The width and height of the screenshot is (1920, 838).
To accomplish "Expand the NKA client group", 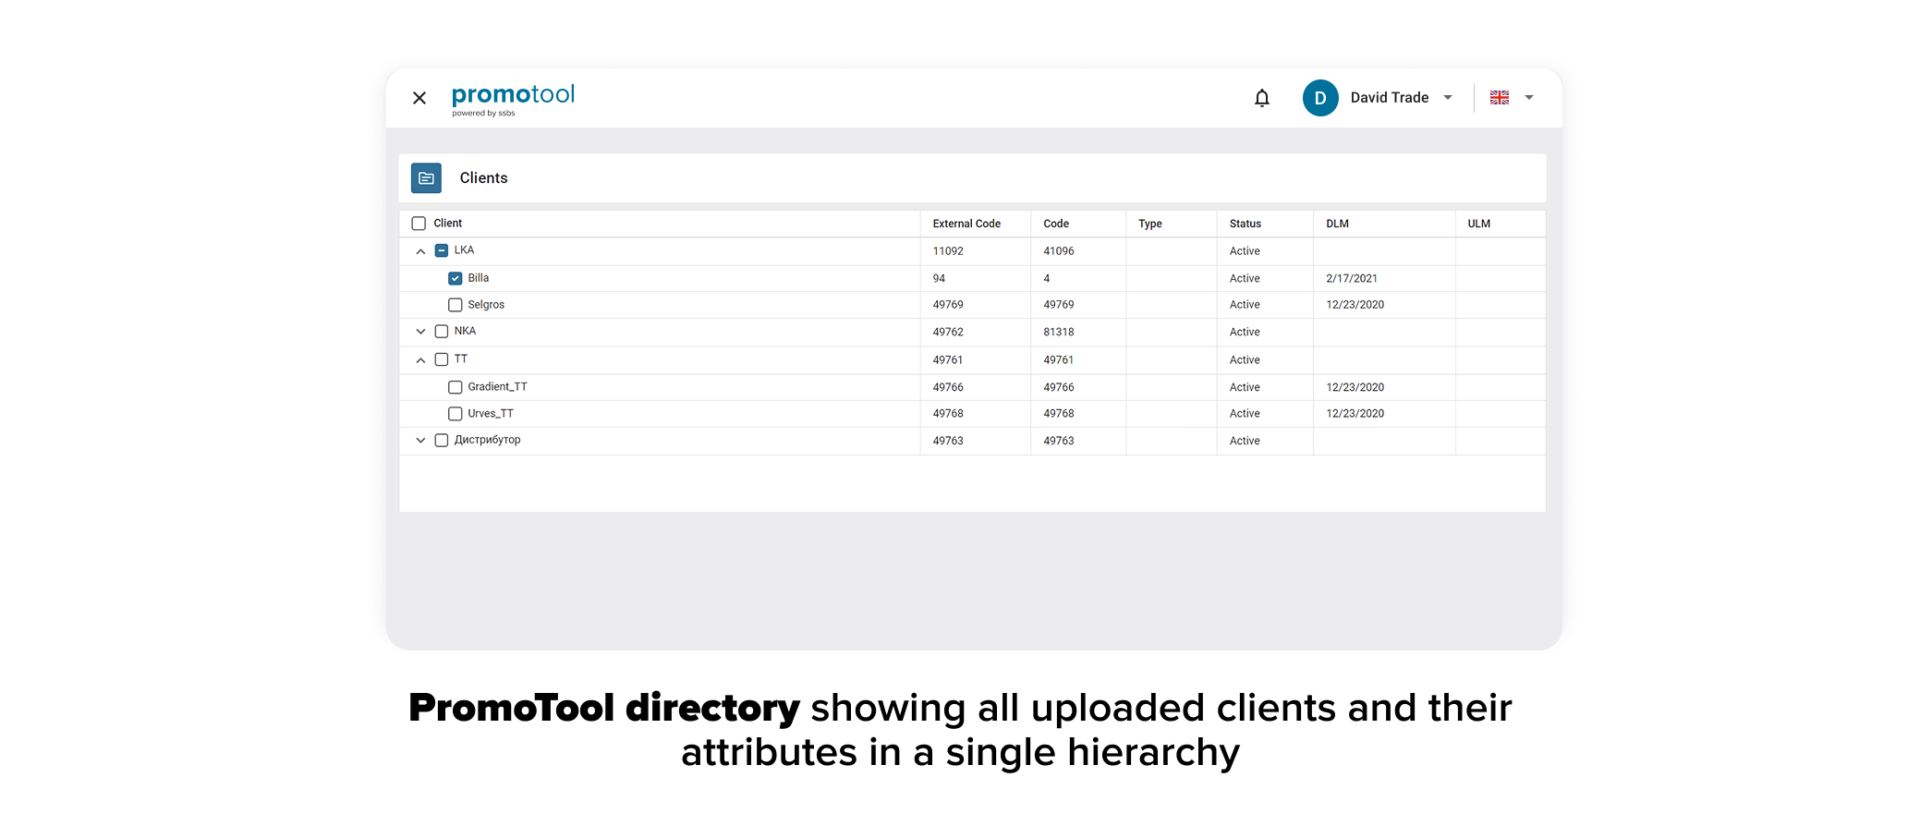I will tap(421, 332).
